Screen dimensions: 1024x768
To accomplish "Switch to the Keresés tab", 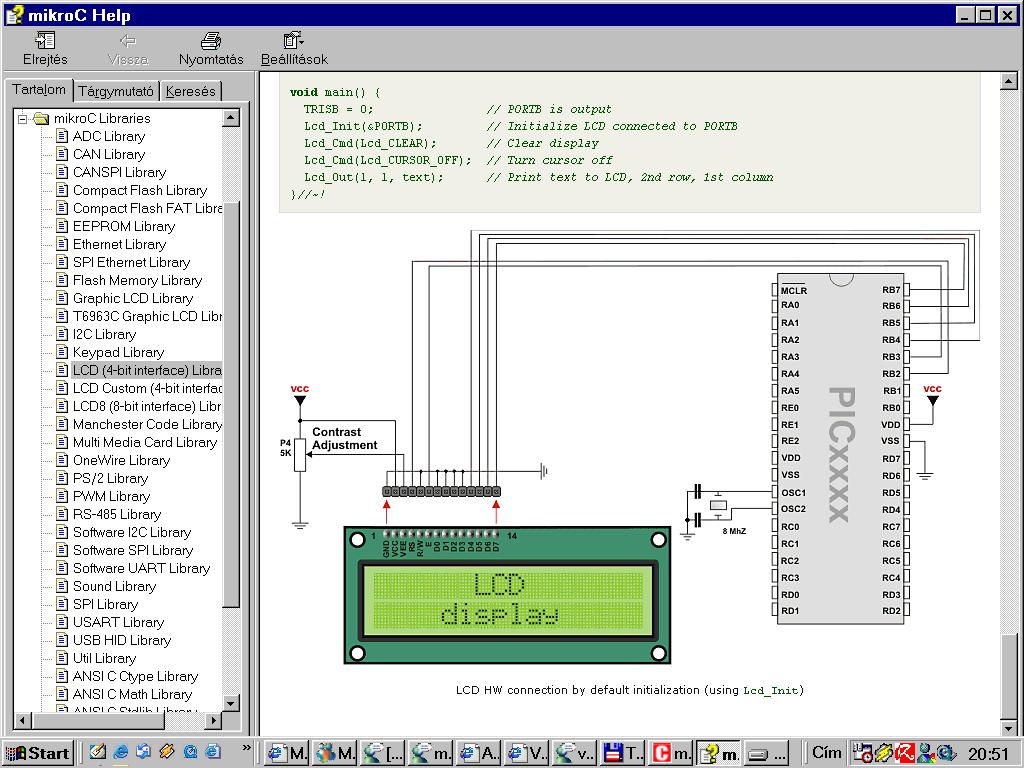I will tap(190, 91).
